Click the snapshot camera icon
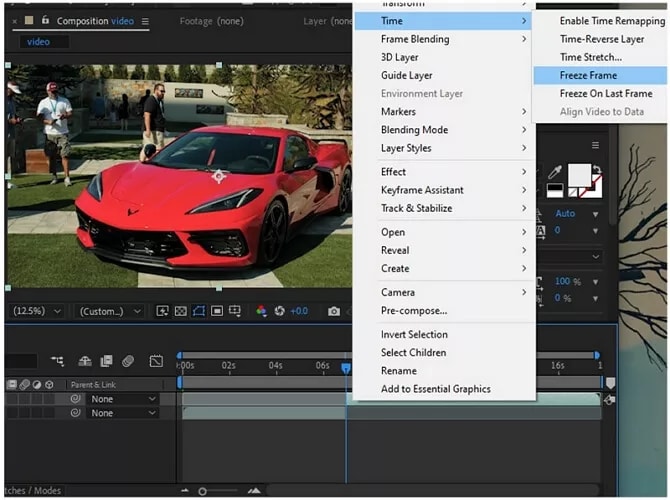The image size is (670, 500). [334, 311]
